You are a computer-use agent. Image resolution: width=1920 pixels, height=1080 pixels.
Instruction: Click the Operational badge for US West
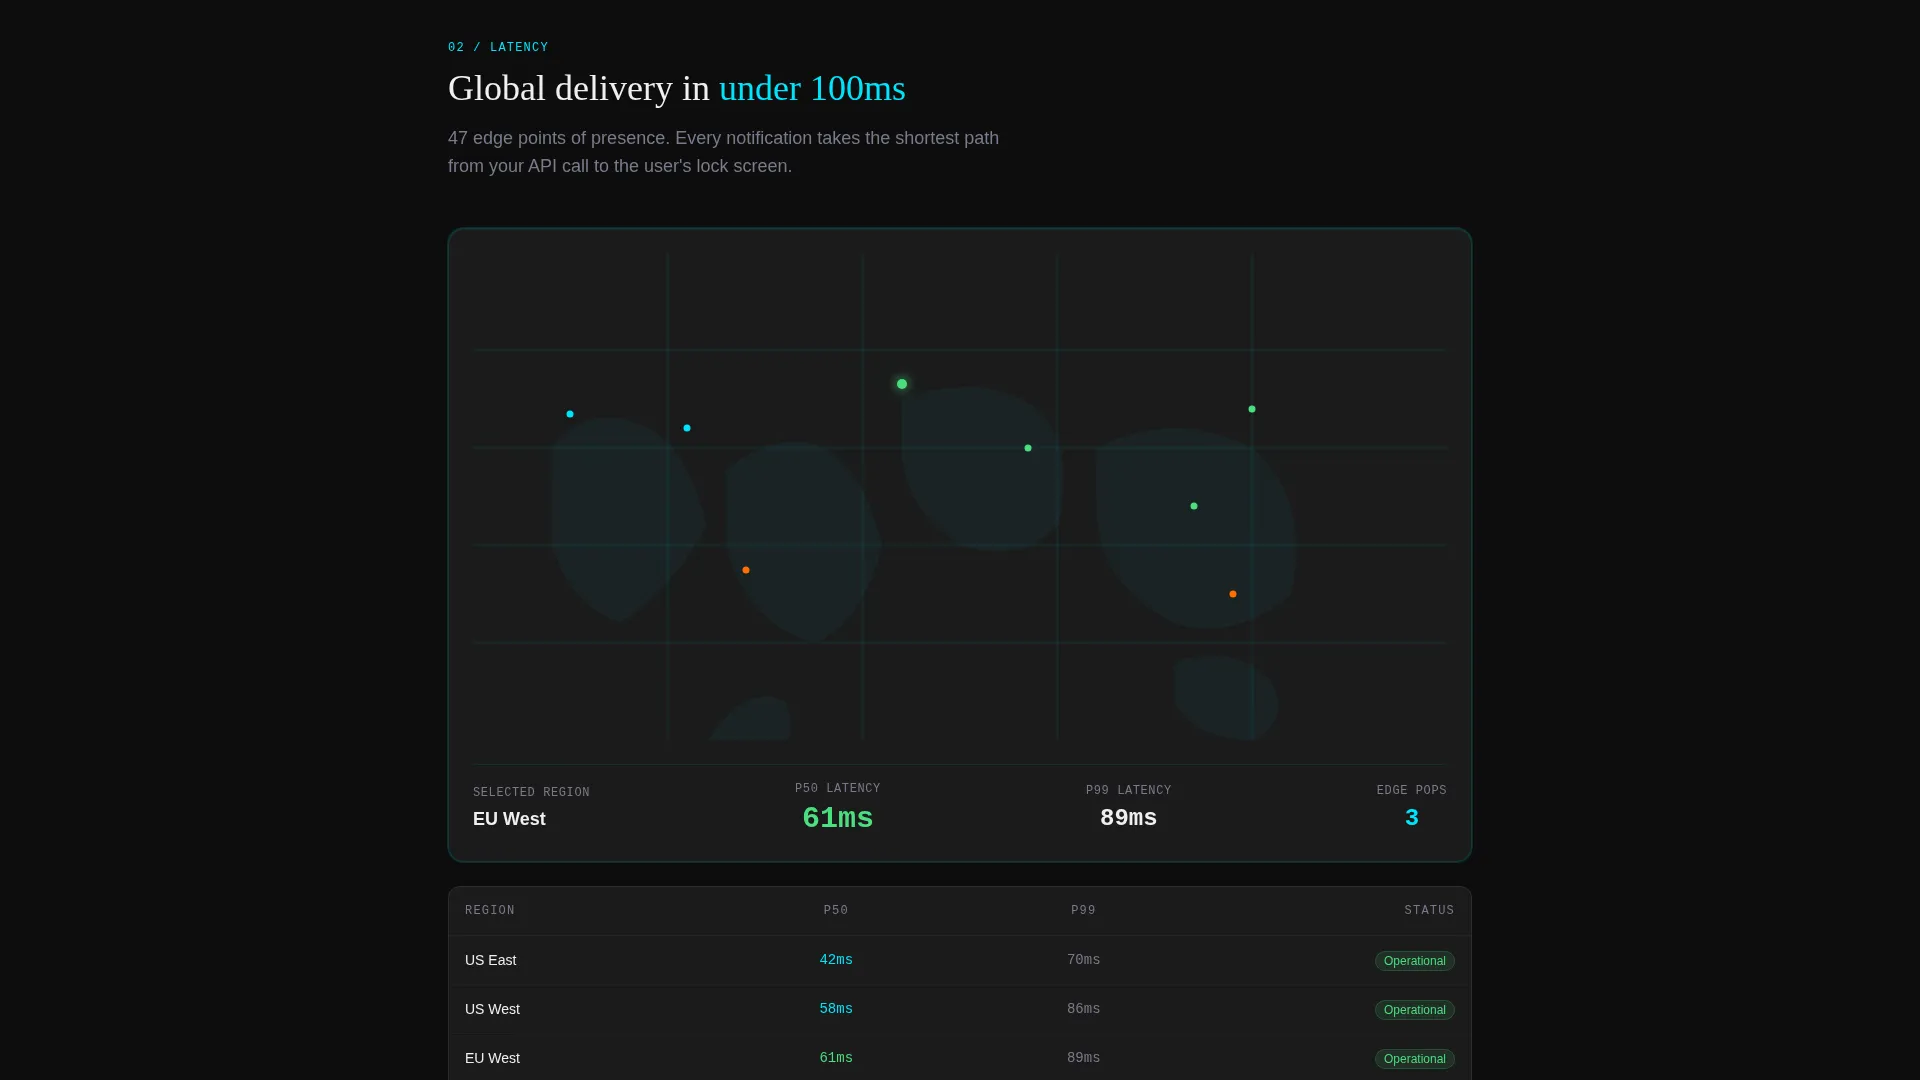pos(1415,1010)
